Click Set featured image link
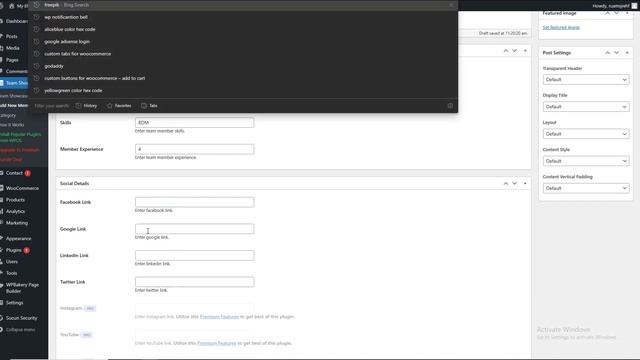This screenshot has width=640, height=360. pyautogui.click(x=561, y=27)
